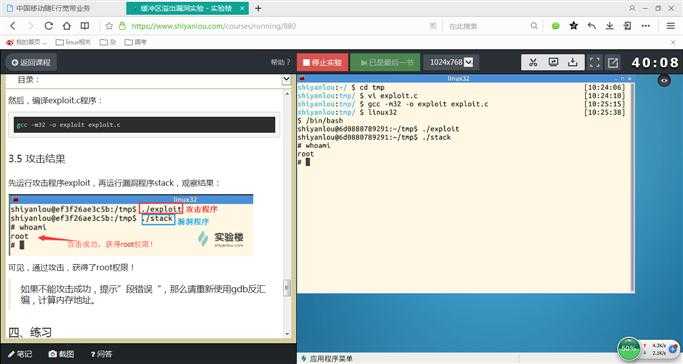Dismiss the bookmarks bar with its X

pos(673,42)
